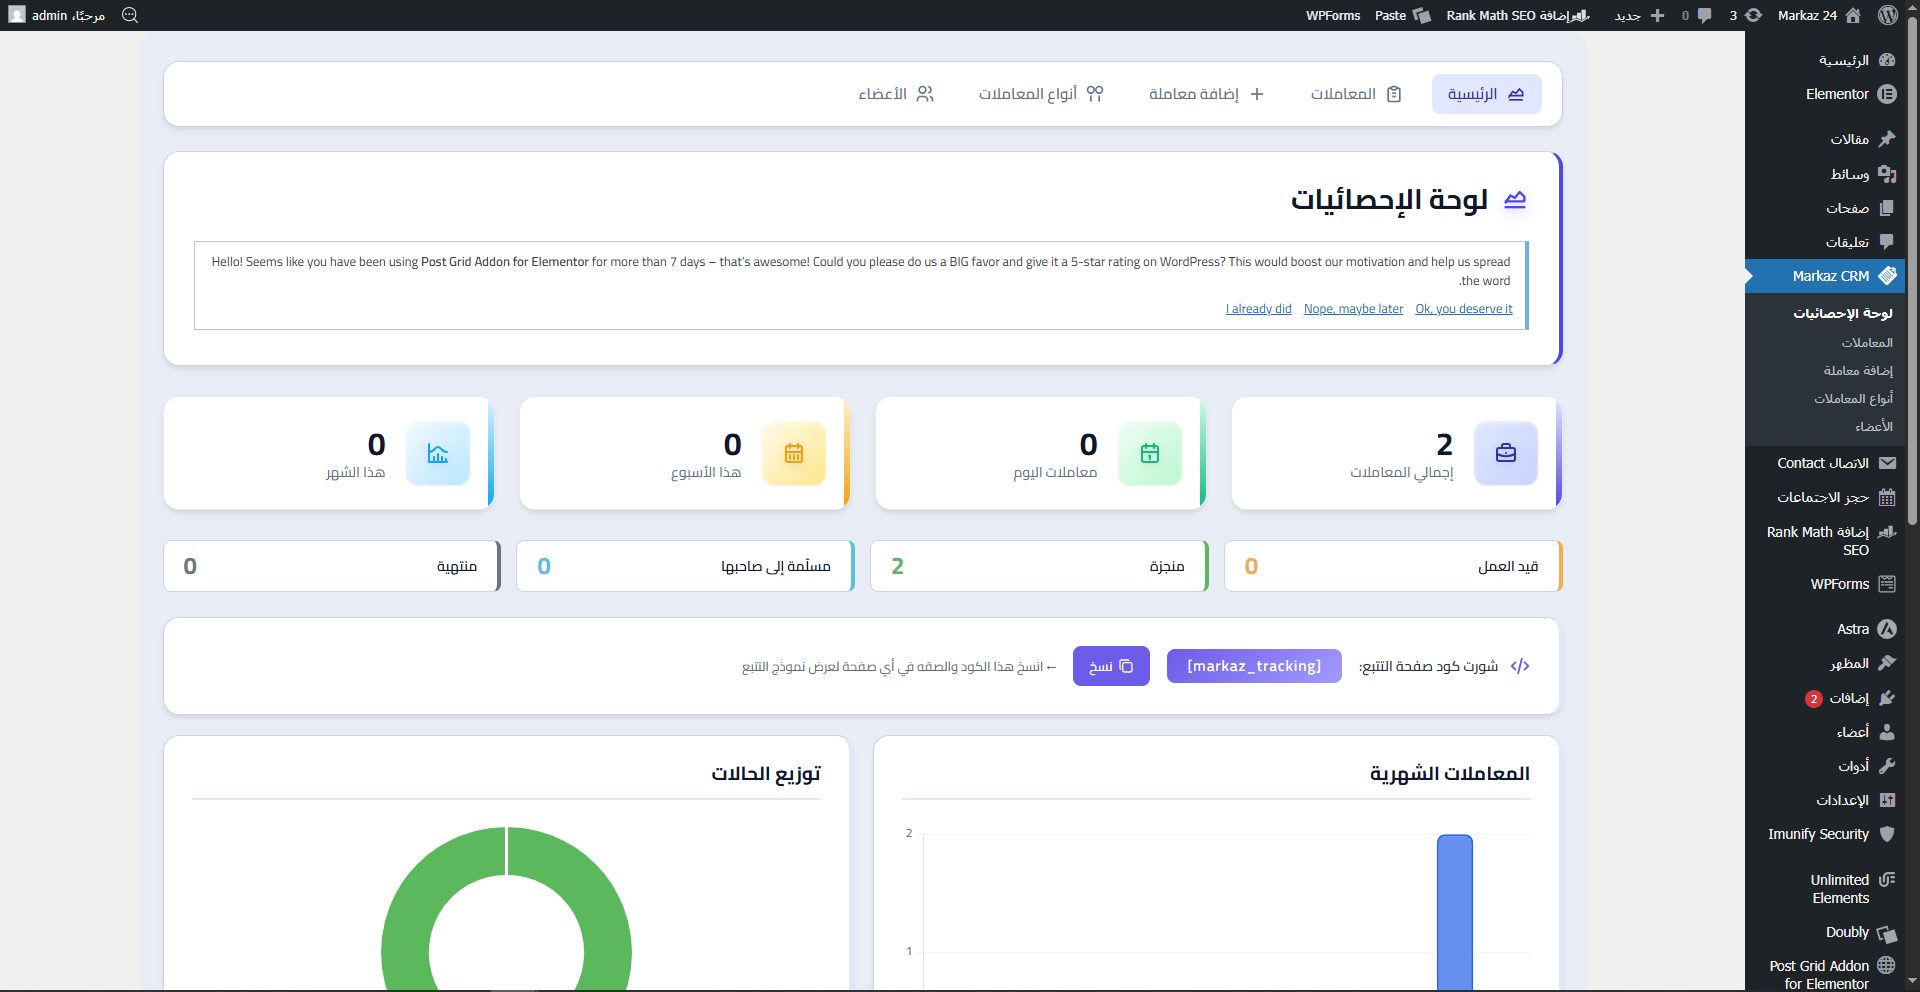This screenshot has height=992, width=1920.
Task: Click the مسلّمة إلى صاحبها status card
Action: [x=685, y=566]
